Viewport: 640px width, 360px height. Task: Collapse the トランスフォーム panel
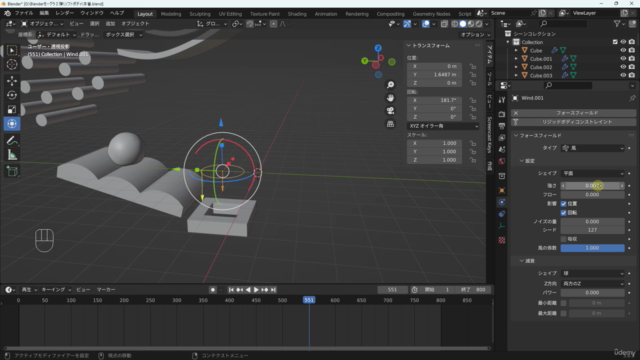pos(409,46)
